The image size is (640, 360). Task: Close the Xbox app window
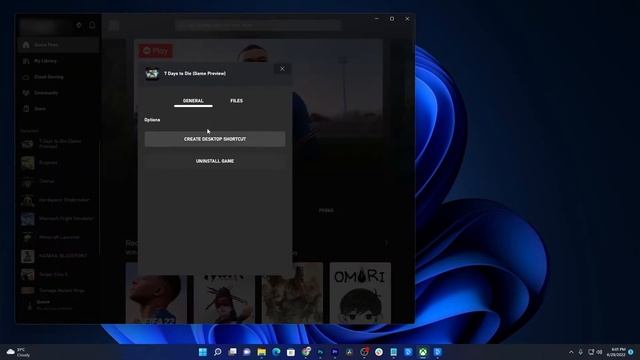(x=407, y=19)
